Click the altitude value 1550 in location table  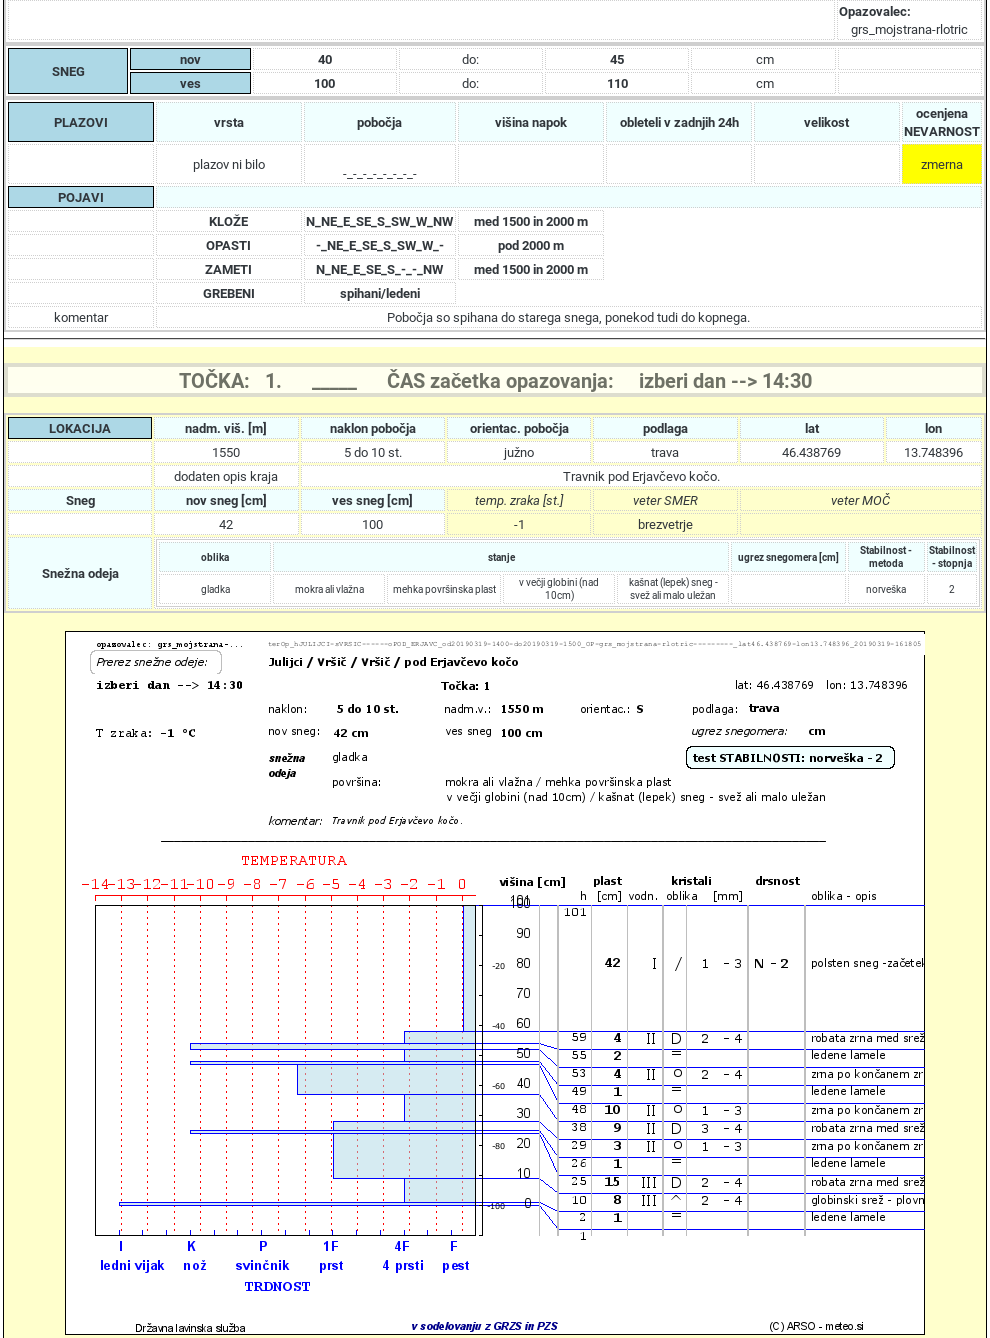[226, 453]
